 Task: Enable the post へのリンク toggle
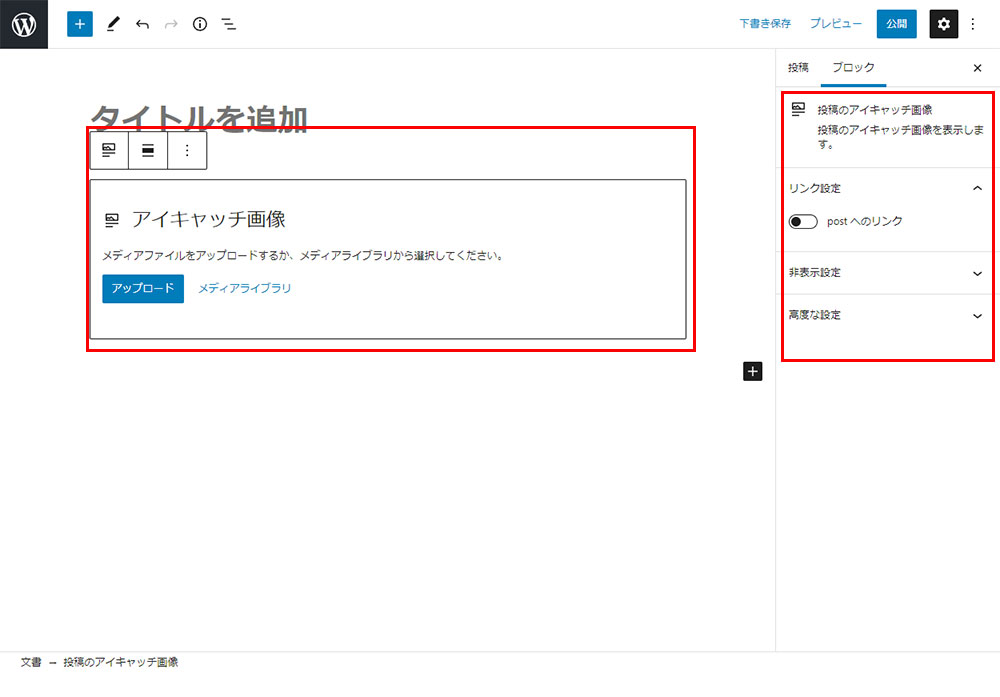pos(803,221)
